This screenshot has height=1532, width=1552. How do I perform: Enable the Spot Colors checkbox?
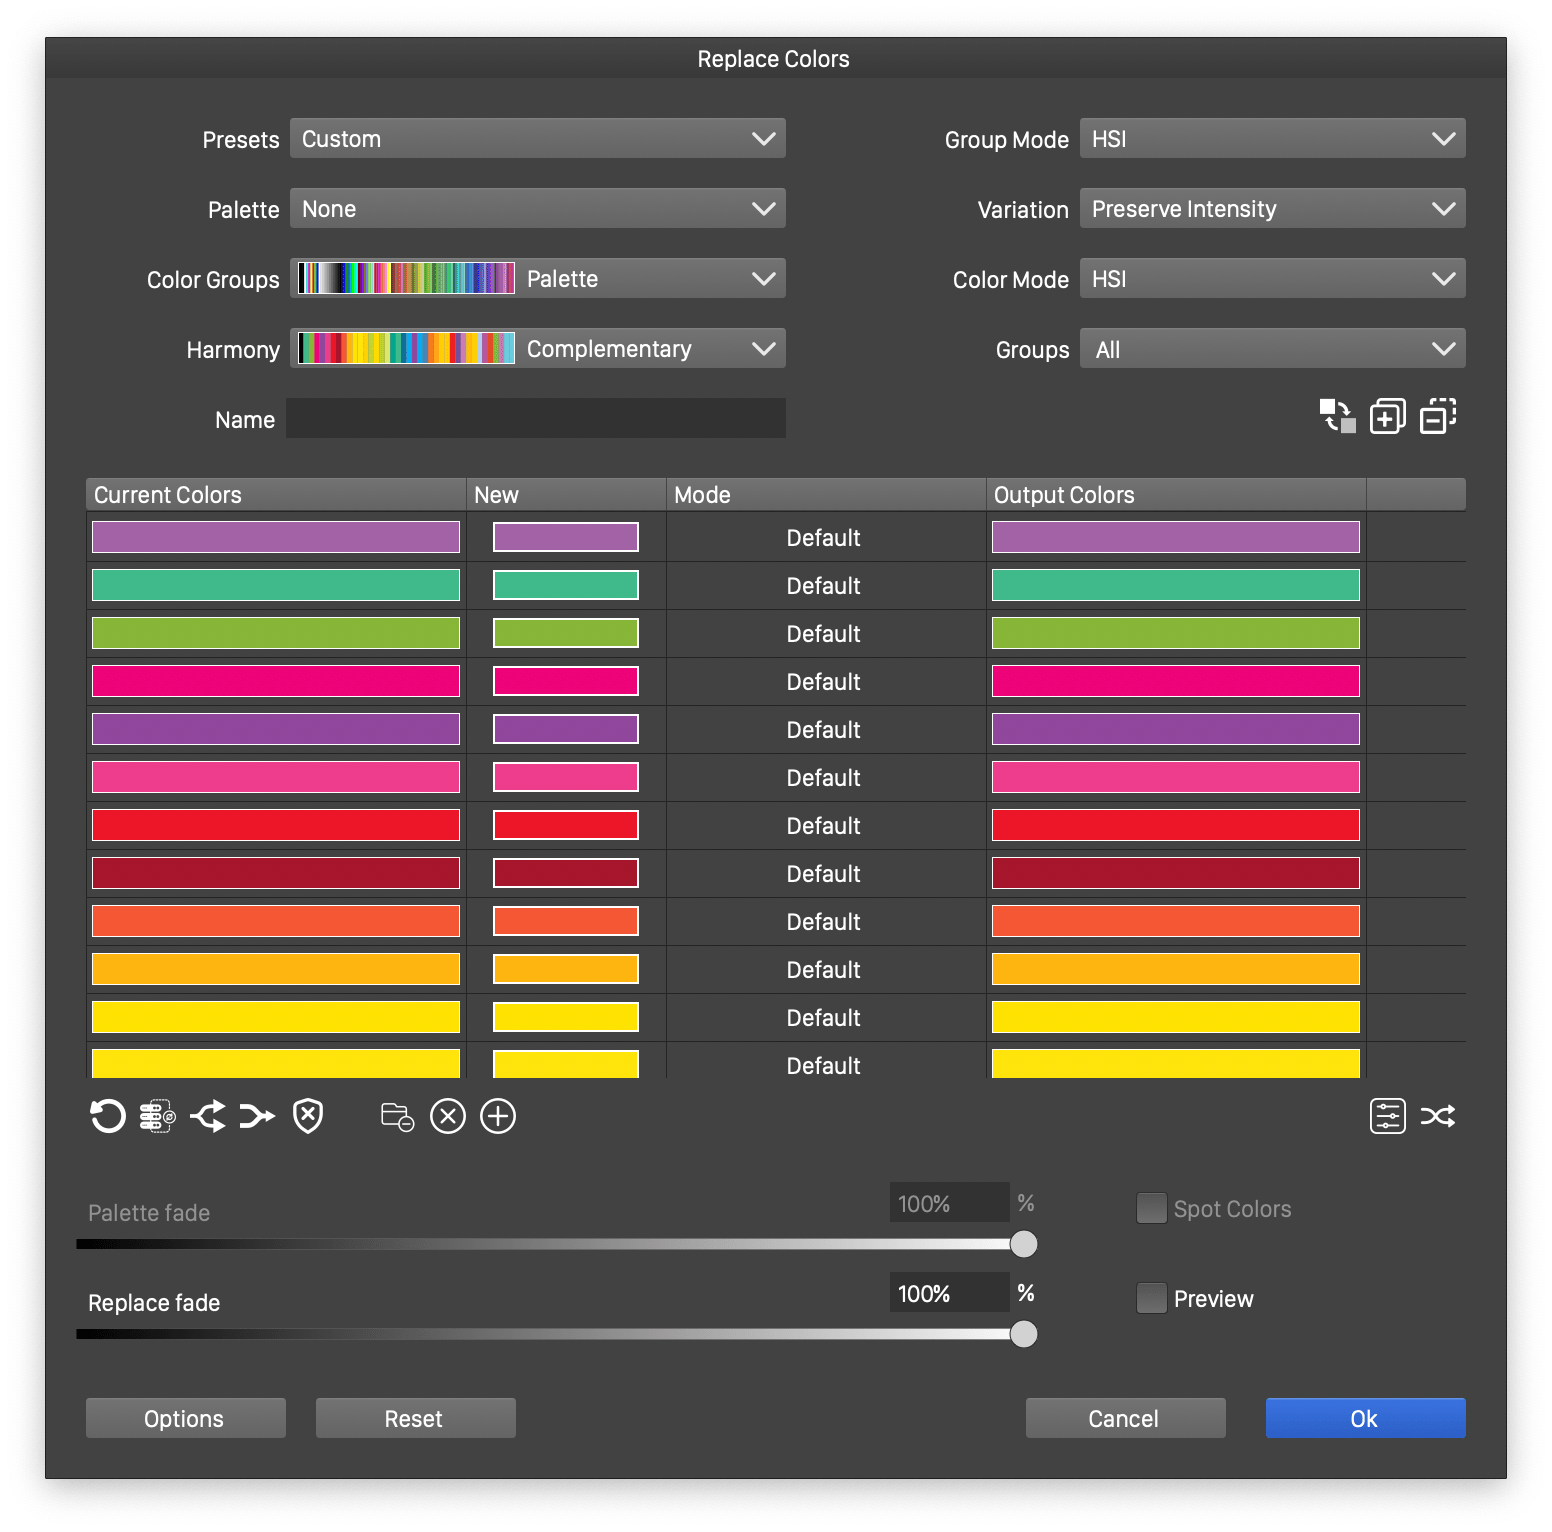coord(1151,1208)
